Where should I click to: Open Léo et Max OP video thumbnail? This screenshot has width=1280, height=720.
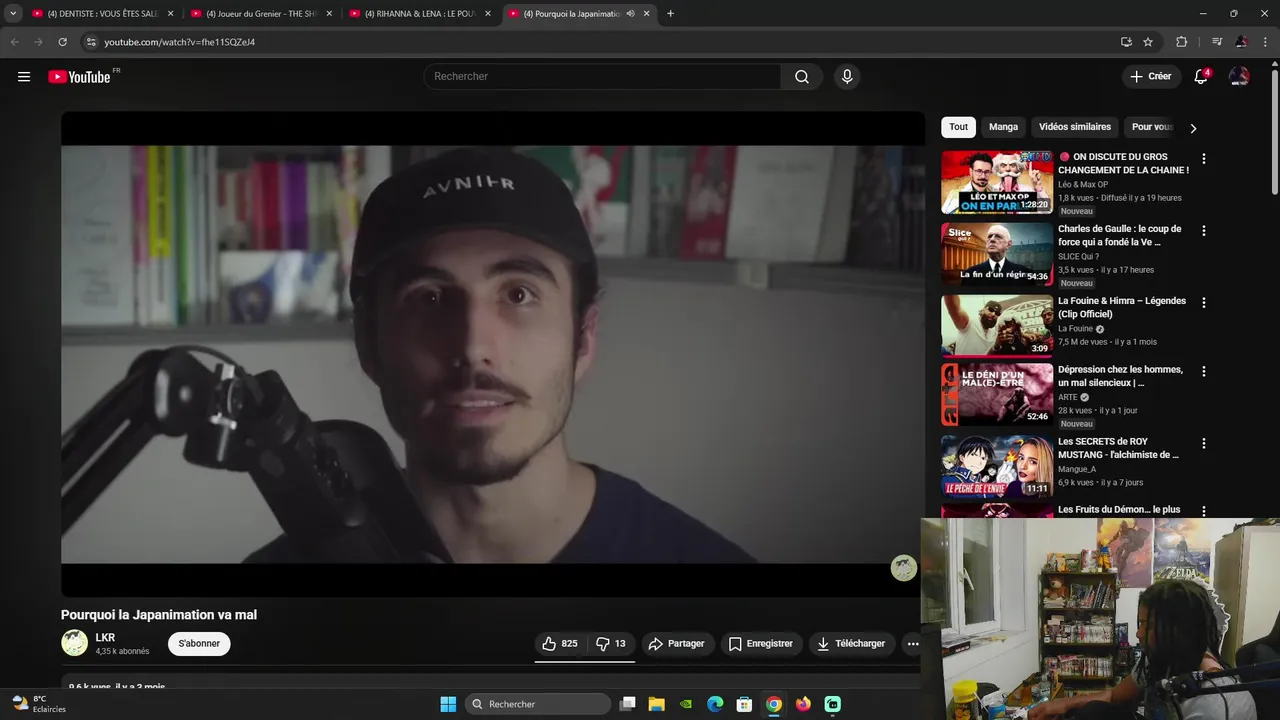pos(997,182)
